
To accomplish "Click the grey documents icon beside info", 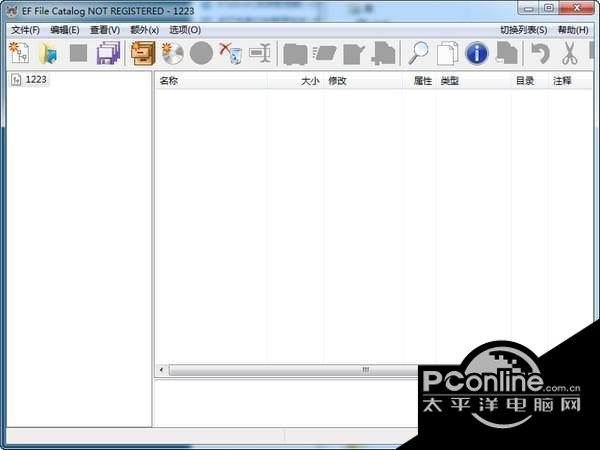I will pyautogui.click(x=506, y=53).
